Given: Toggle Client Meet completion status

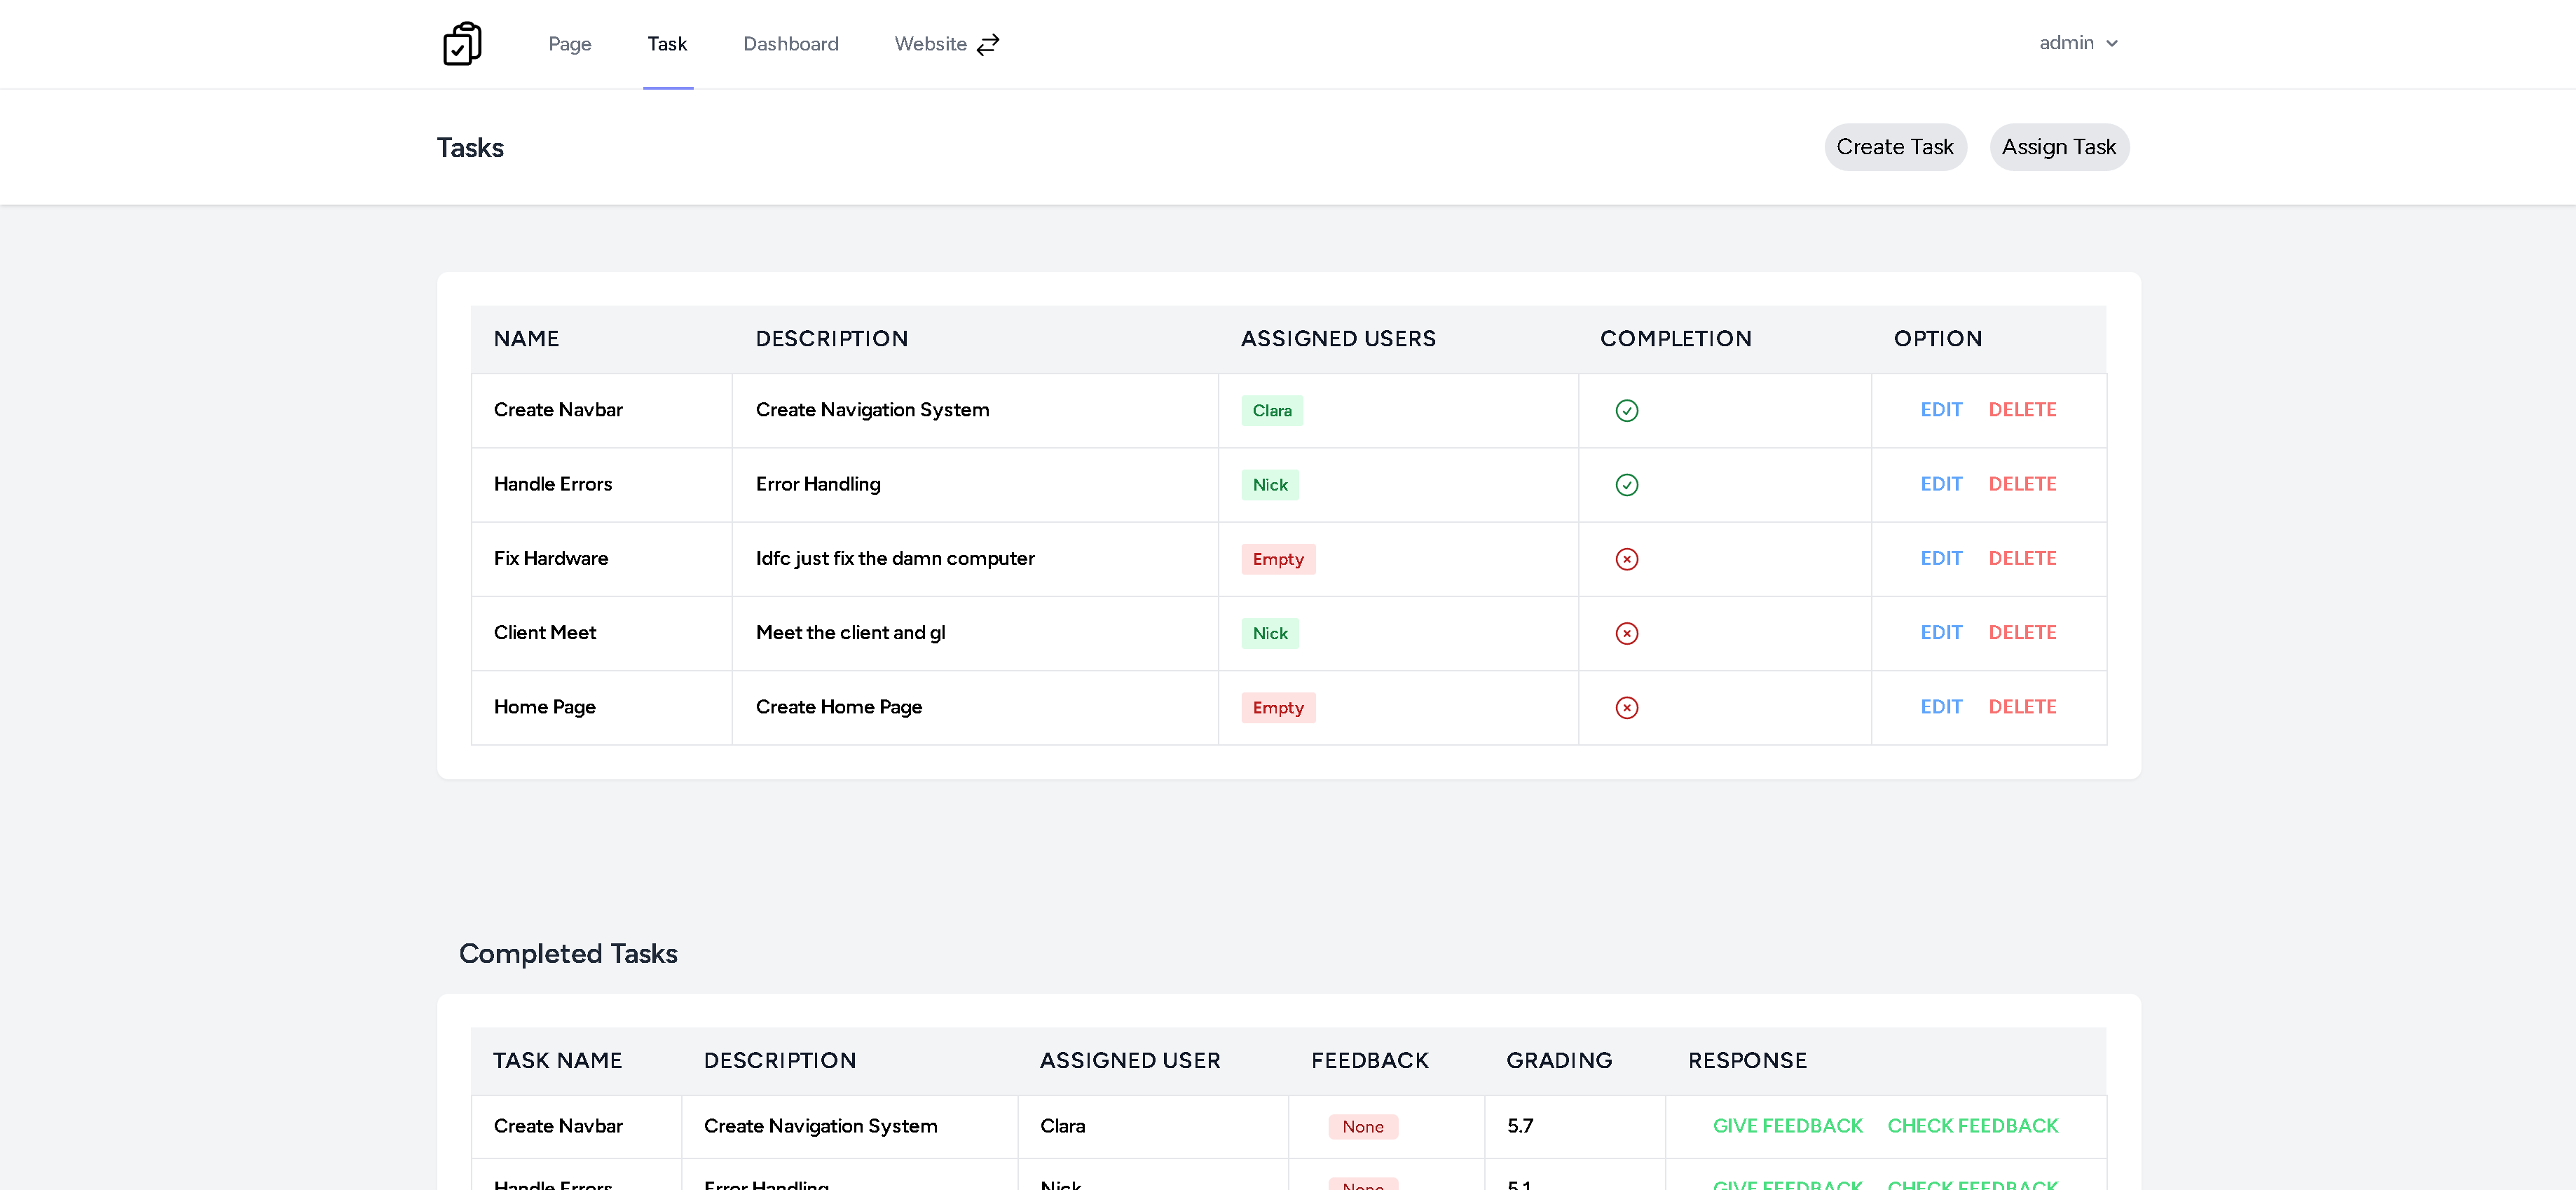Looking at the screenshot, I should [1626, 633].
